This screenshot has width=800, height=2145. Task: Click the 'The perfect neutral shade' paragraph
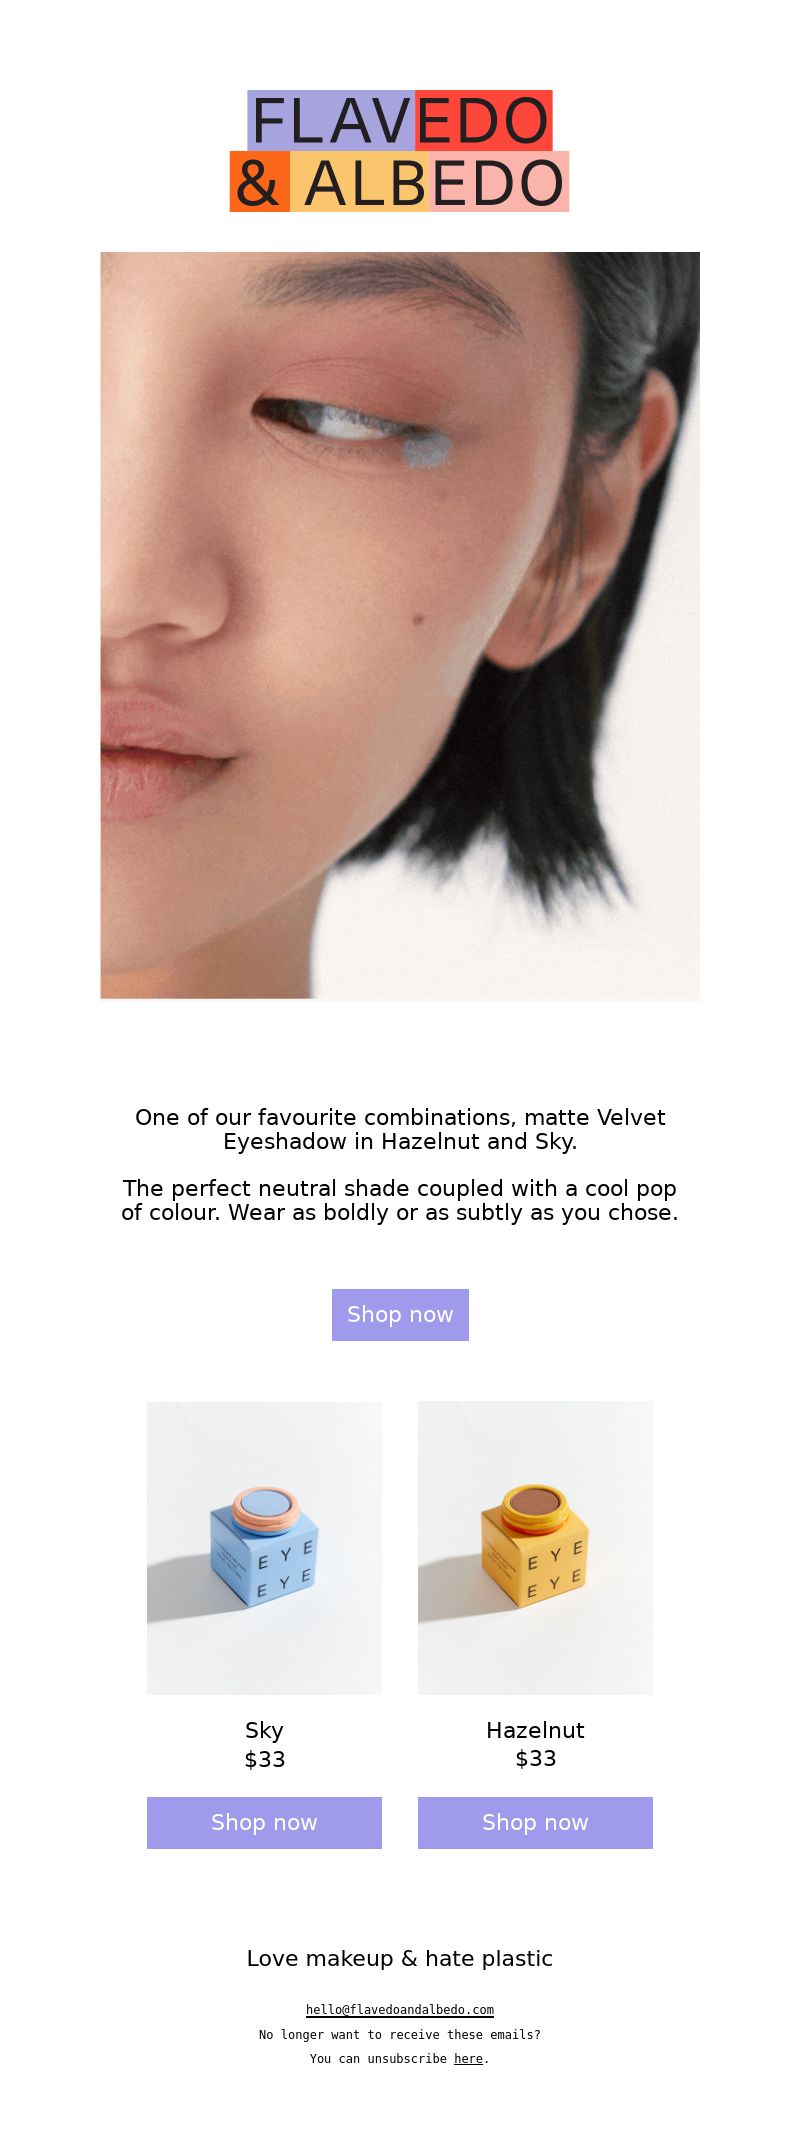pyautogui.click(x=400, y=1200)
